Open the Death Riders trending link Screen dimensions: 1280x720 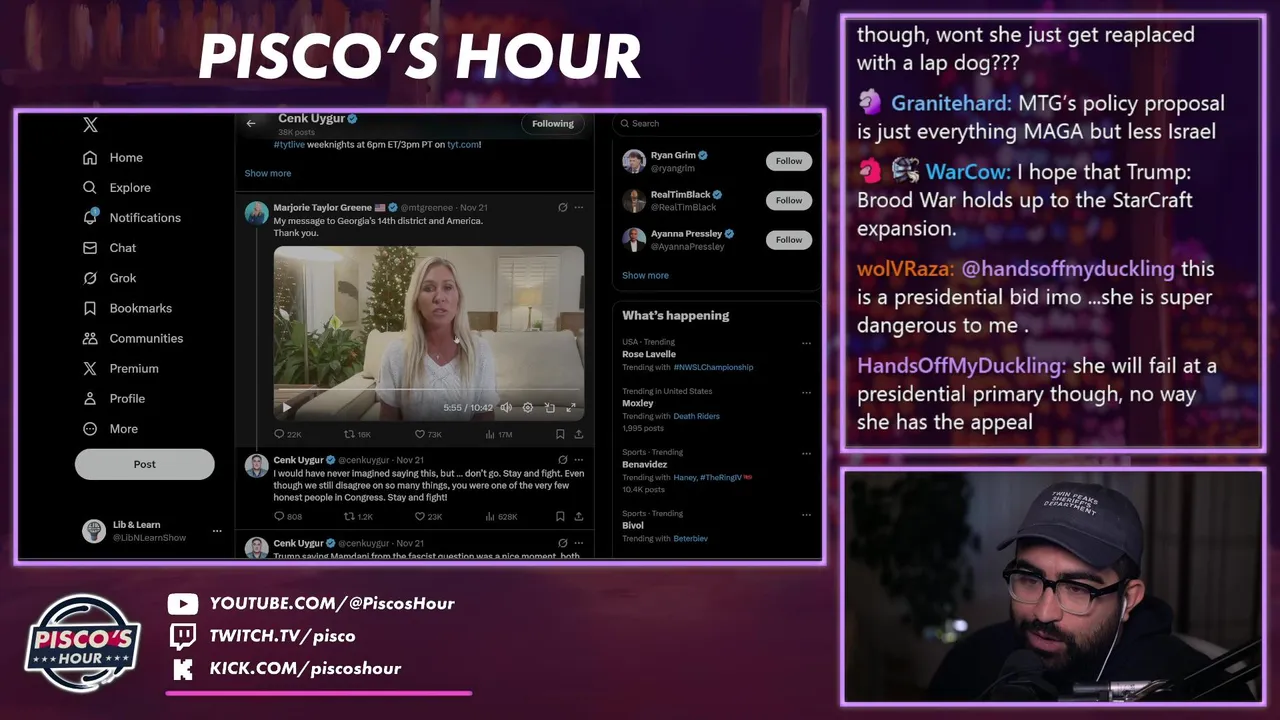tap(696, 416)
